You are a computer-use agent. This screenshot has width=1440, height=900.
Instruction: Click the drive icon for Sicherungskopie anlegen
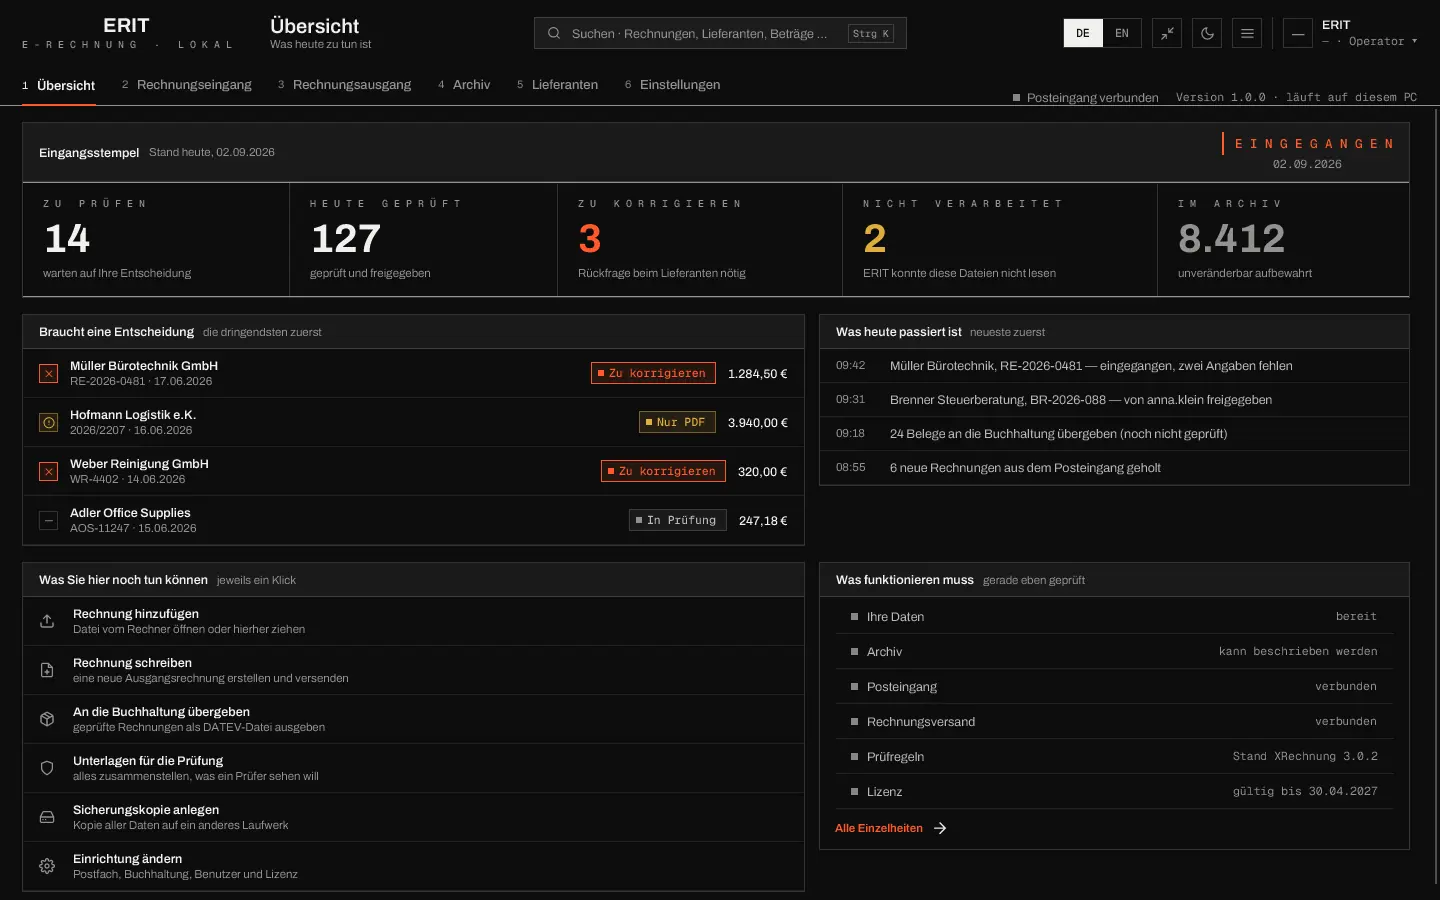pos(47,817)
